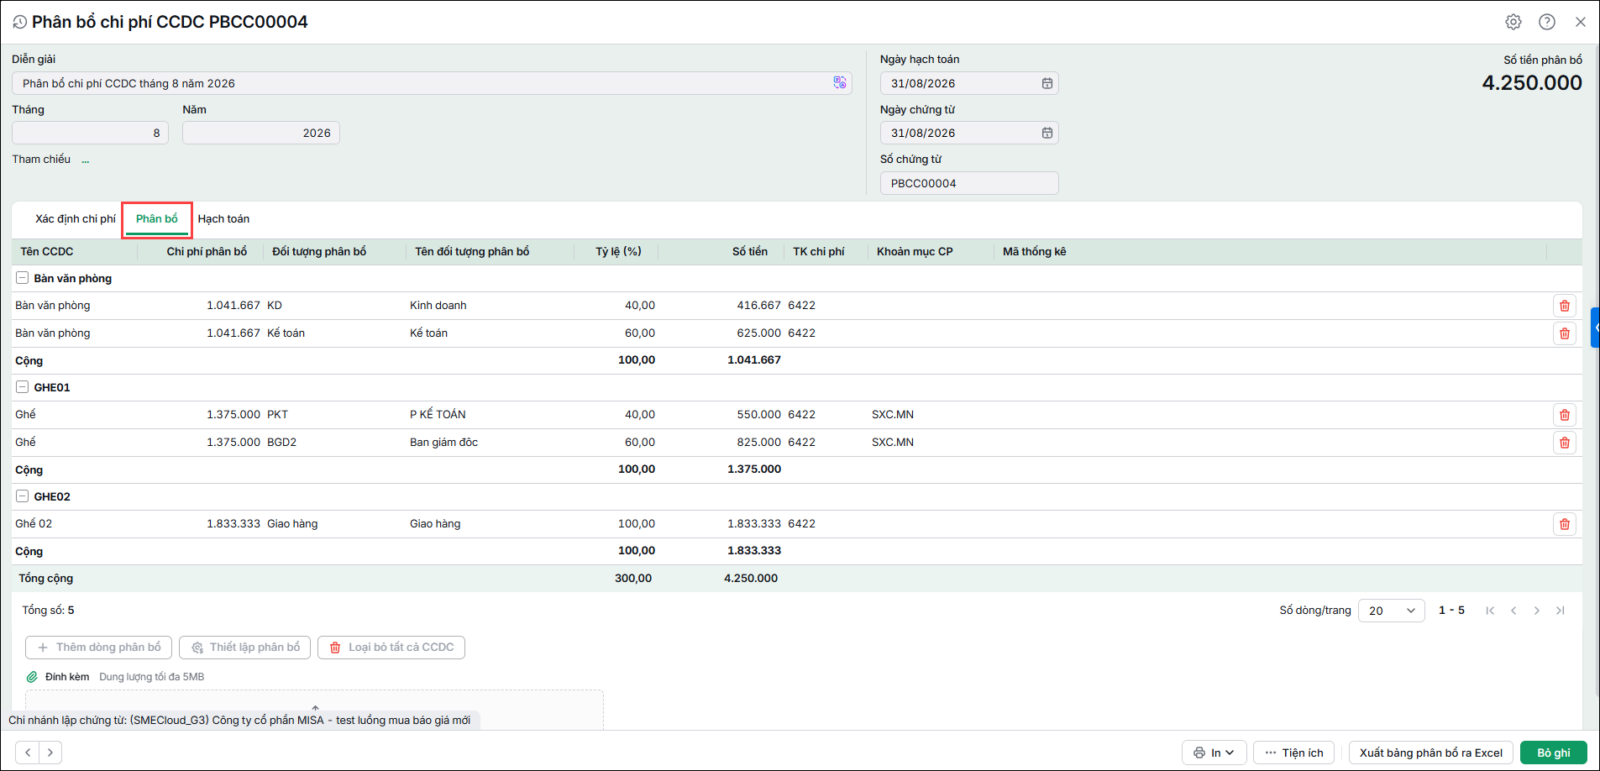
Task: Delete the Bàn văn phòng KD allocation row
Action: coord(1565,306)
